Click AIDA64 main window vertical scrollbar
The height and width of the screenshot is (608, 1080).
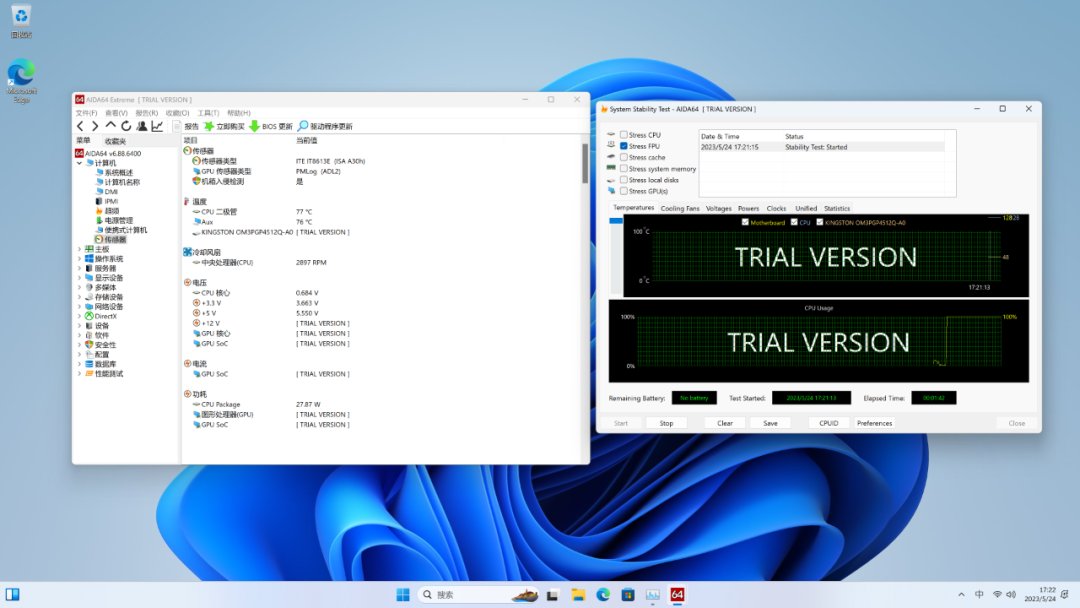(x=585, y=164)
